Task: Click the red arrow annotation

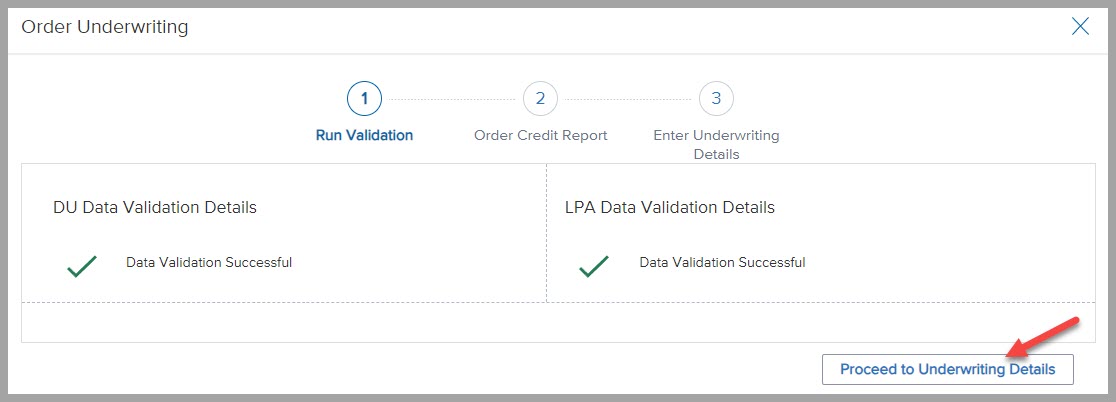Action: pyautogui.click(x=1044, y=338)
